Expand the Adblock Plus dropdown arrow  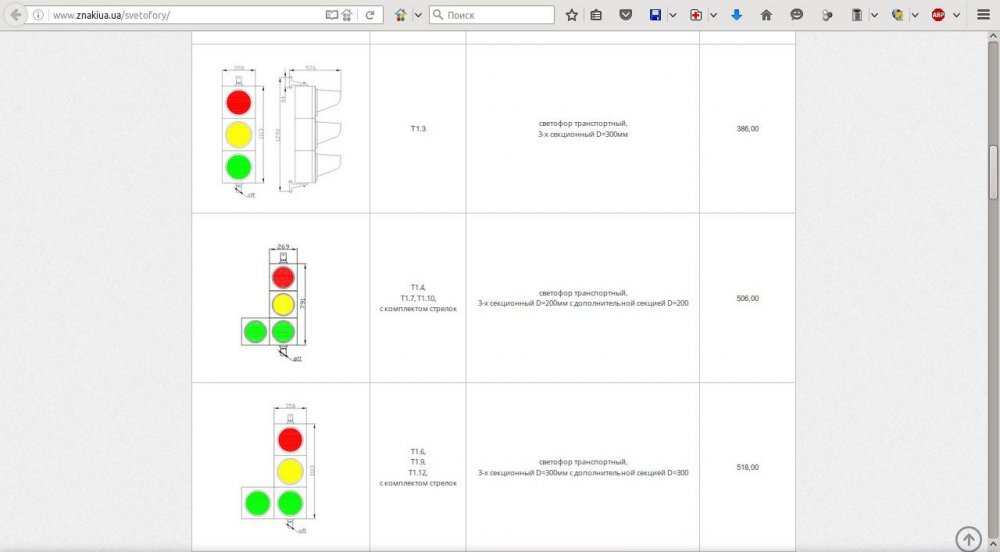click(x=955, y=16)
